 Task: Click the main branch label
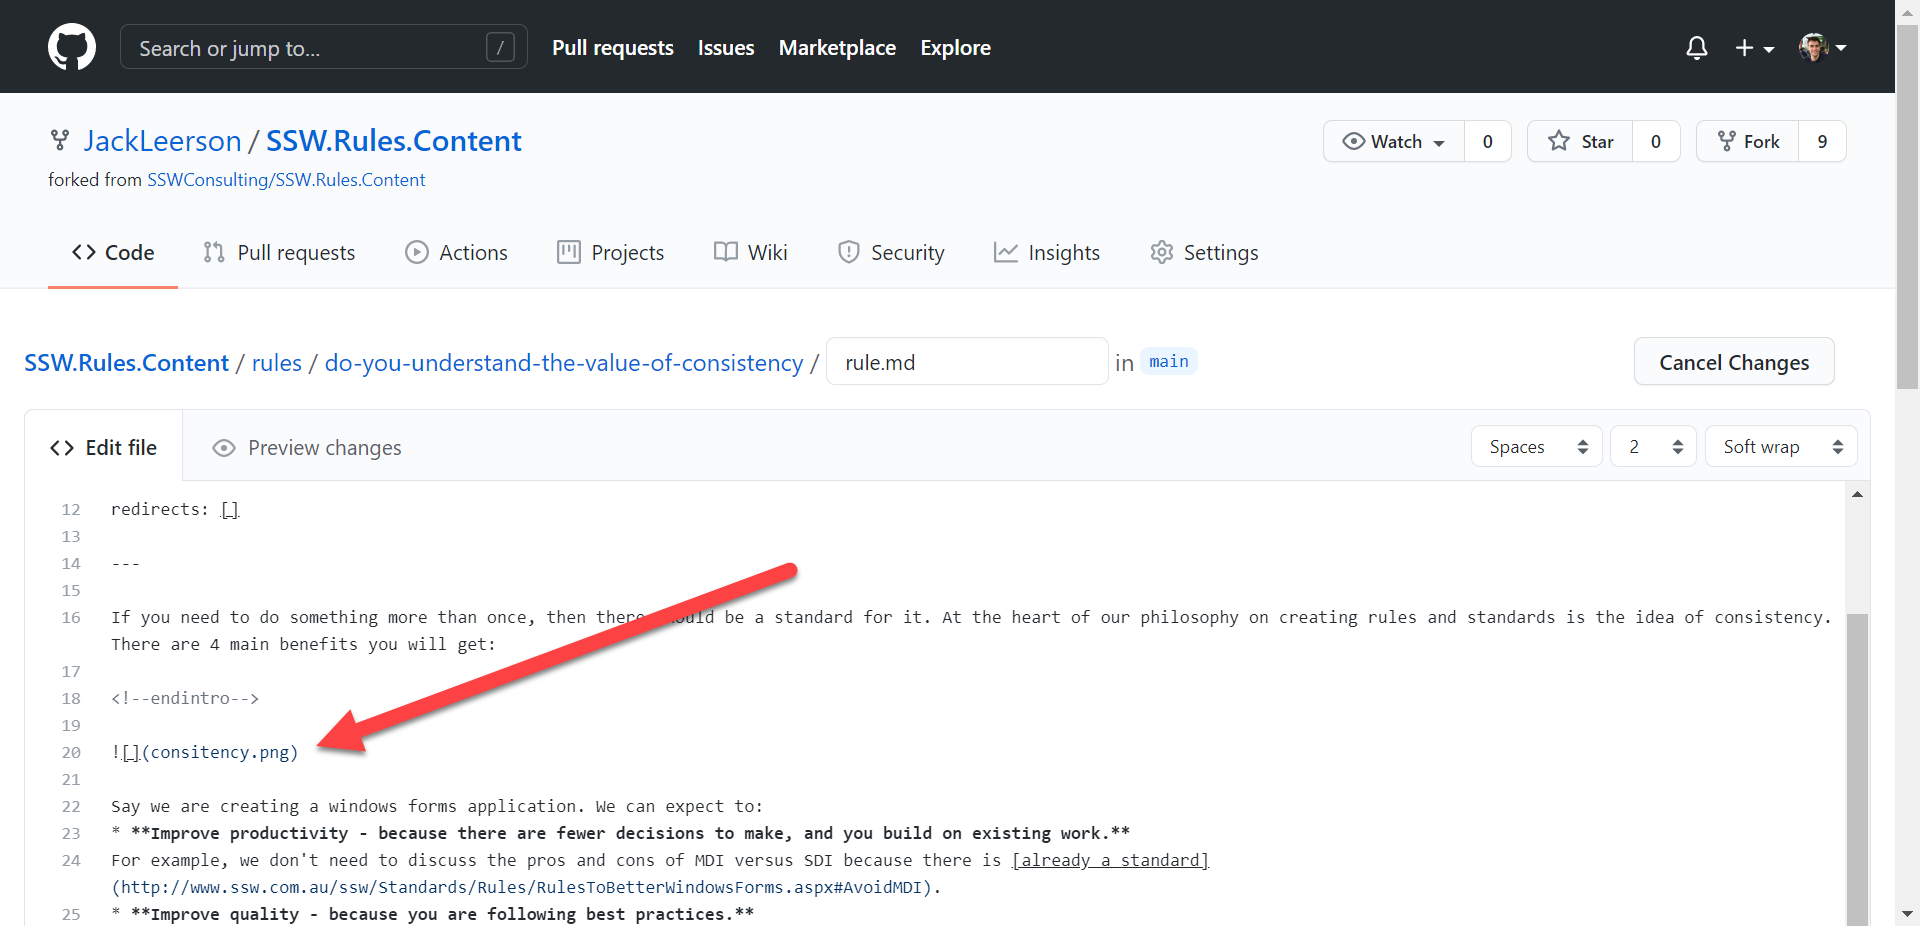click(x=1168, y=361)
